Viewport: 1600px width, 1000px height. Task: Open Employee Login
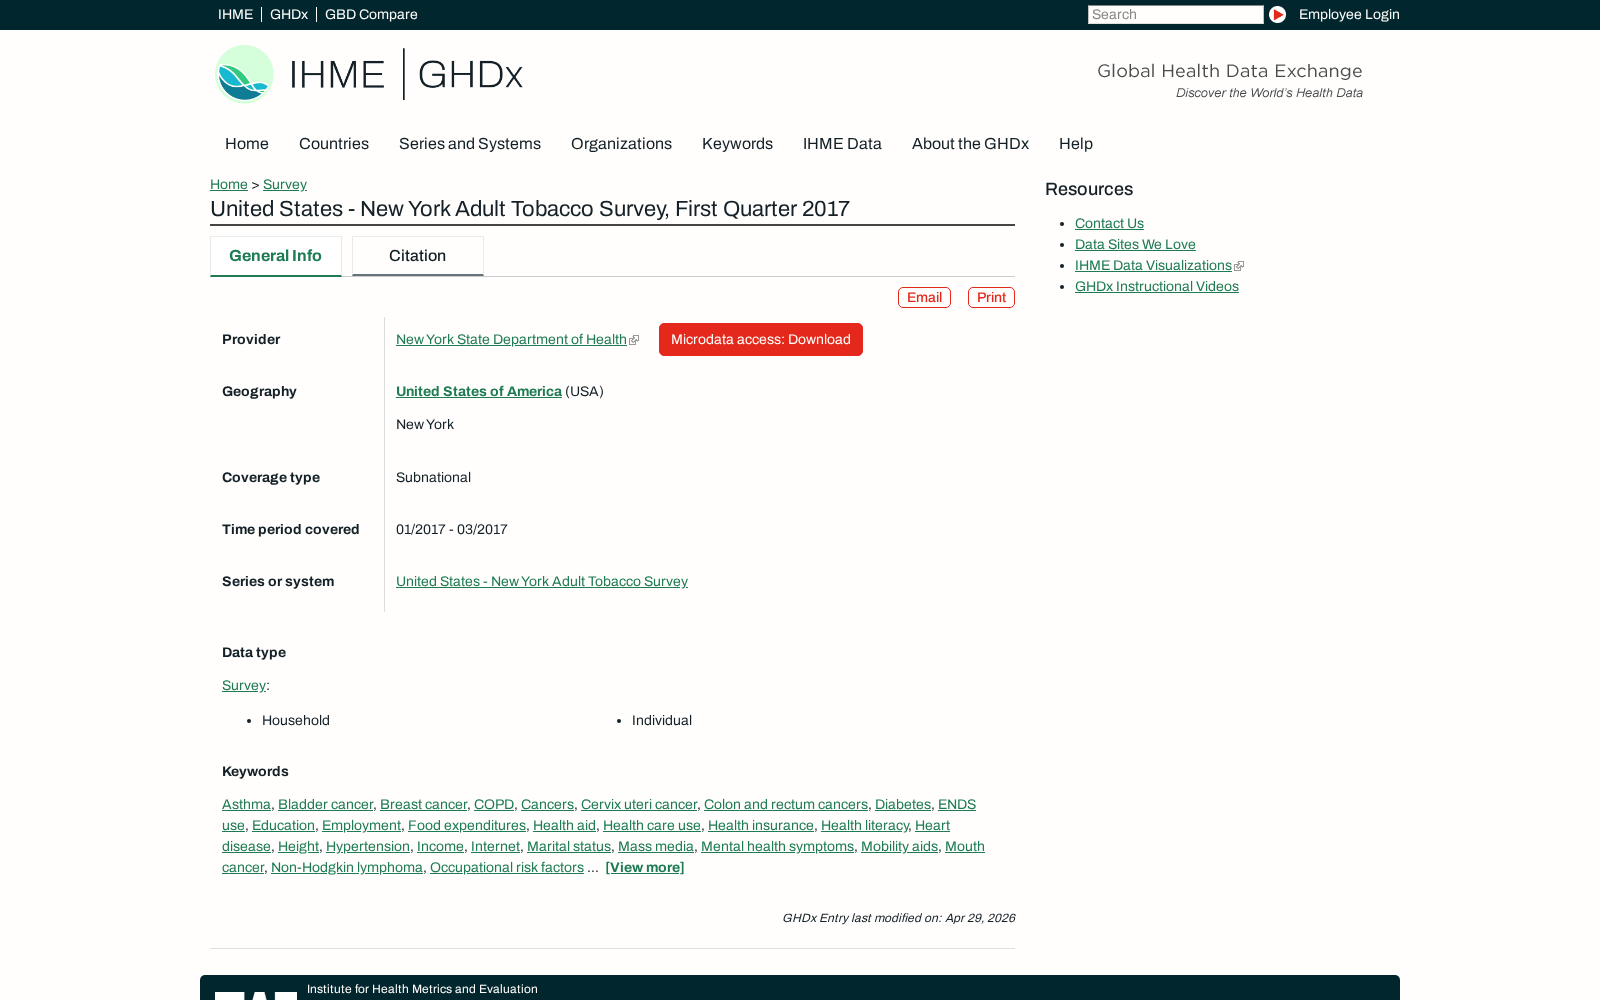coord(1349,14)
